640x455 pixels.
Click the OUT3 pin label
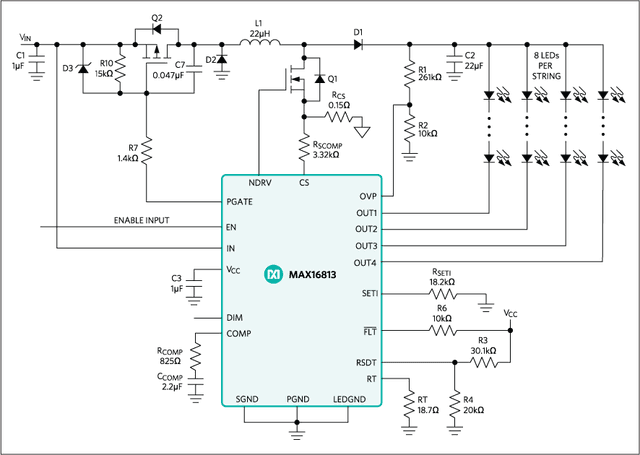tap(366, 246)
